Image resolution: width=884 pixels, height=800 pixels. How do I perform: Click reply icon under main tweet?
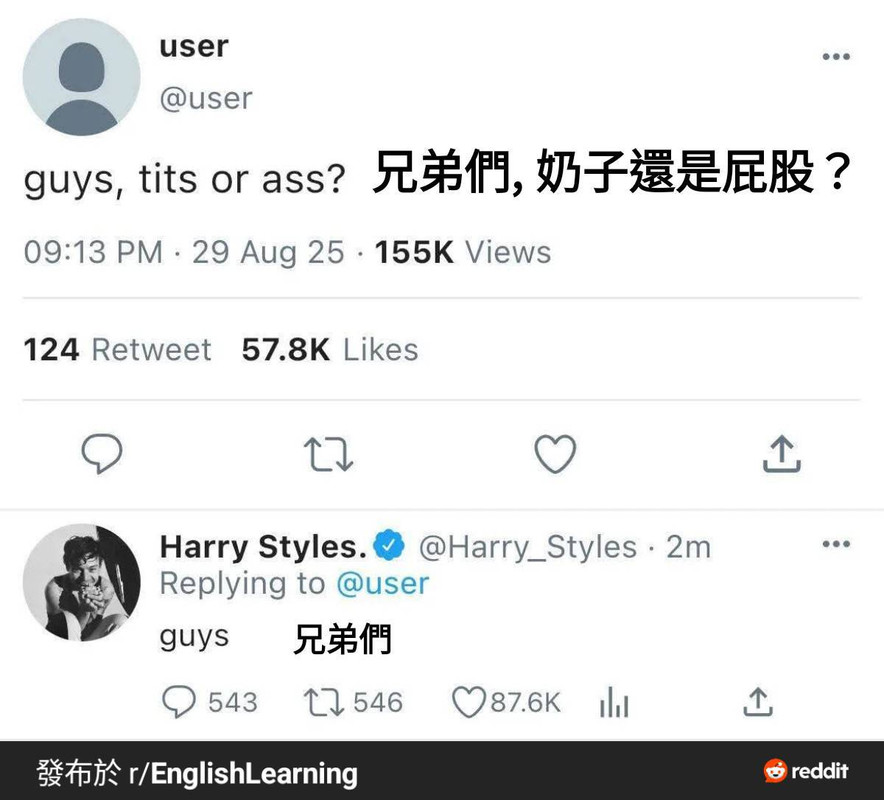[101, 453]
